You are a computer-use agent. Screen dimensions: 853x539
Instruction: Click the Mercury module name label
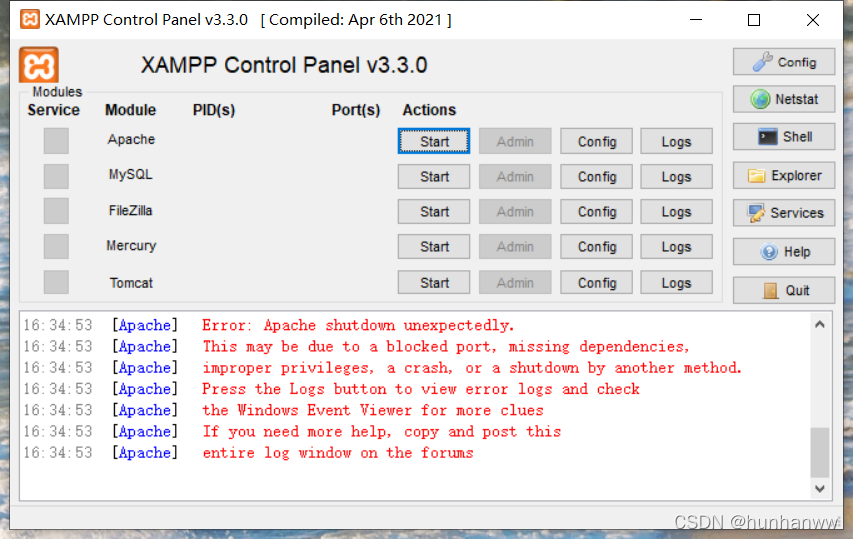(x=131, y=246)
